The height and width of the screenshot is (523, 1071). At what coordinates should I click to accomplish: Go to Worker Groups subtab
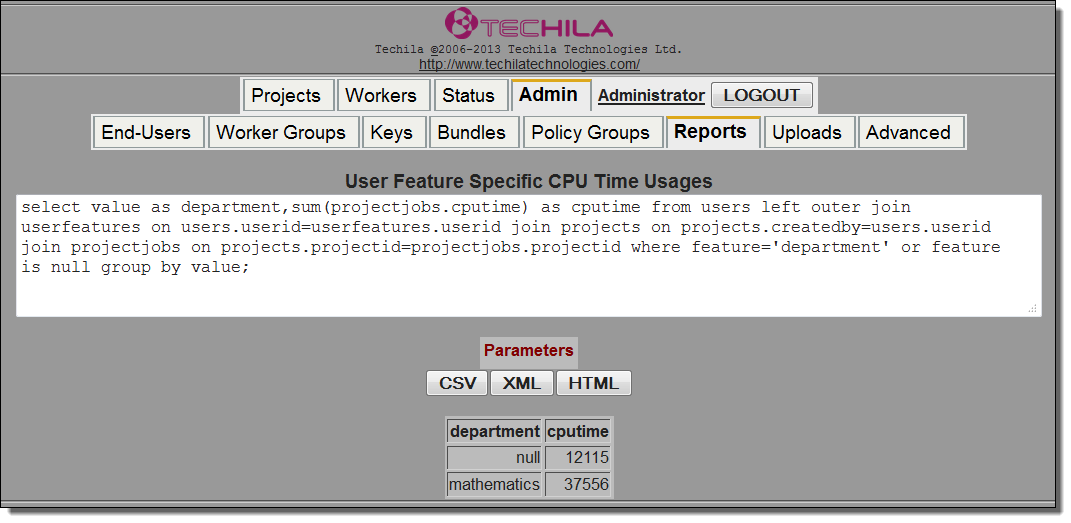click(x=281, y=133)
